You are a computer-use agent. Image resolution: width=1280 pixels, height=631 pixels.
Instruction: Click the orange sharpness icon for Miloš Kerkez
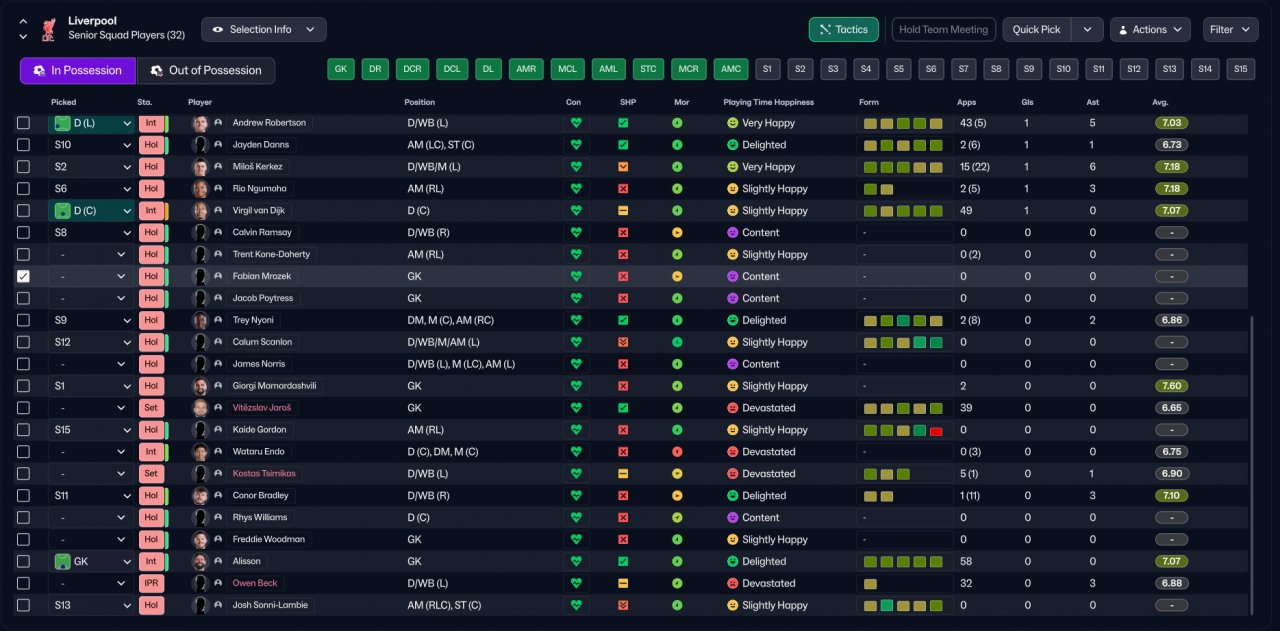[623, 167]
